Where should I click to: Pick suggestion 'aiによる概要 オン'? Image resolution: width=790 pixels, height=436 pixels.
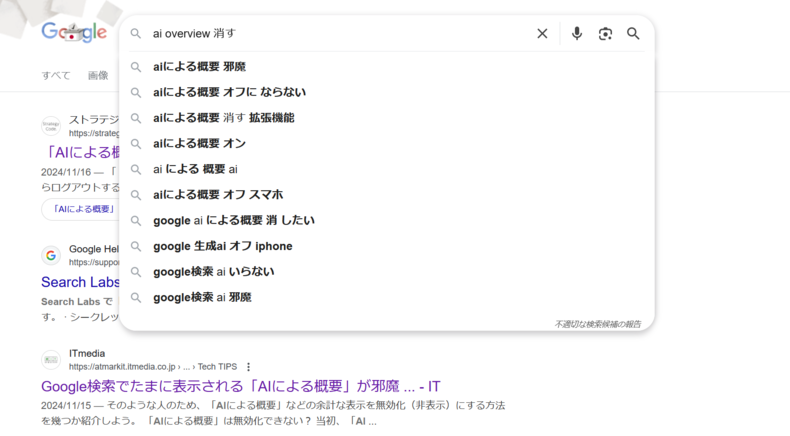point(387,144)
